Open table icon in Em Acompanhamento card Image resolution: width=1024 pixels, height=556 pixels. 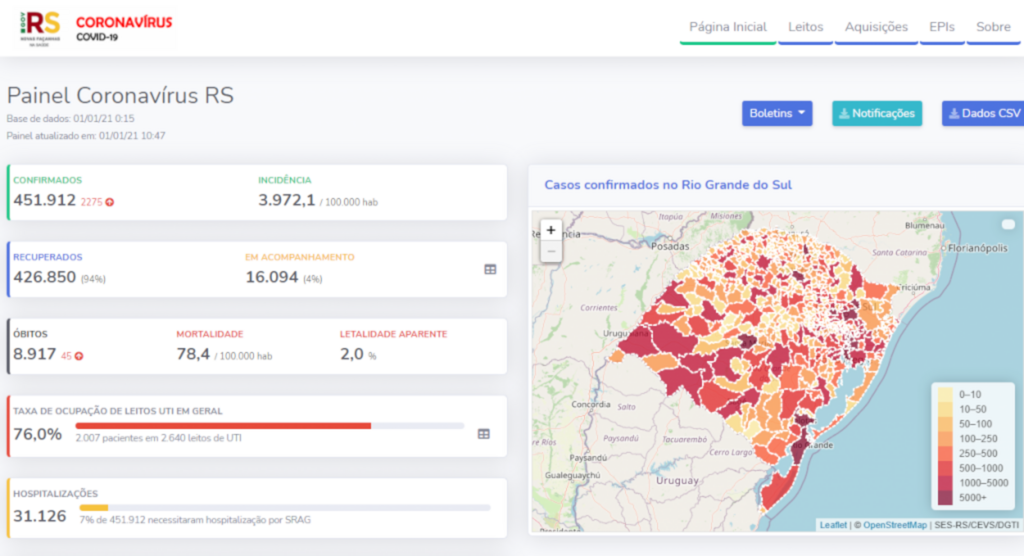(x=490, y=269)
